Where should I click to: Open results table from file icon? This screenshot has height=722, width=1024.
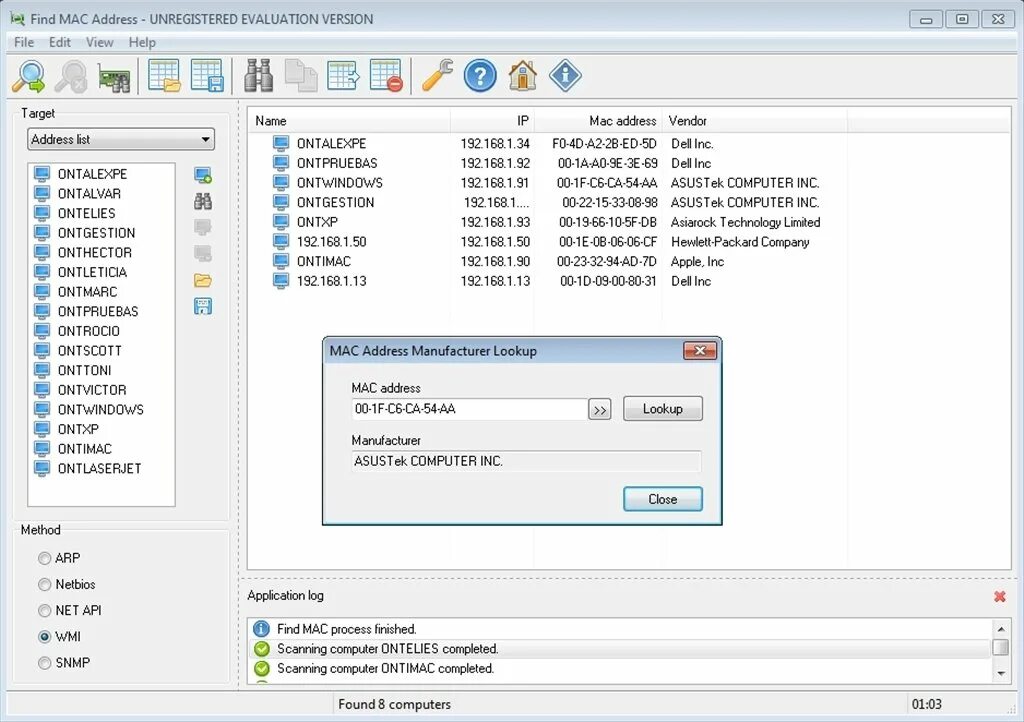(x=164, y=76)
